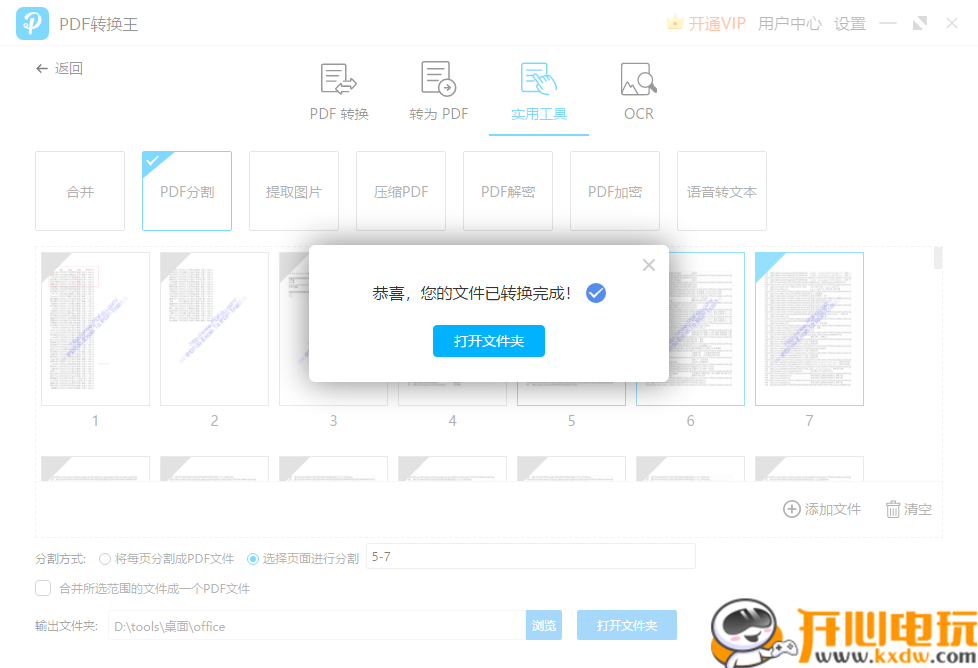Select the 选择页面进行分割 option
The image size is (978, 668).
[x=253, y=559]
